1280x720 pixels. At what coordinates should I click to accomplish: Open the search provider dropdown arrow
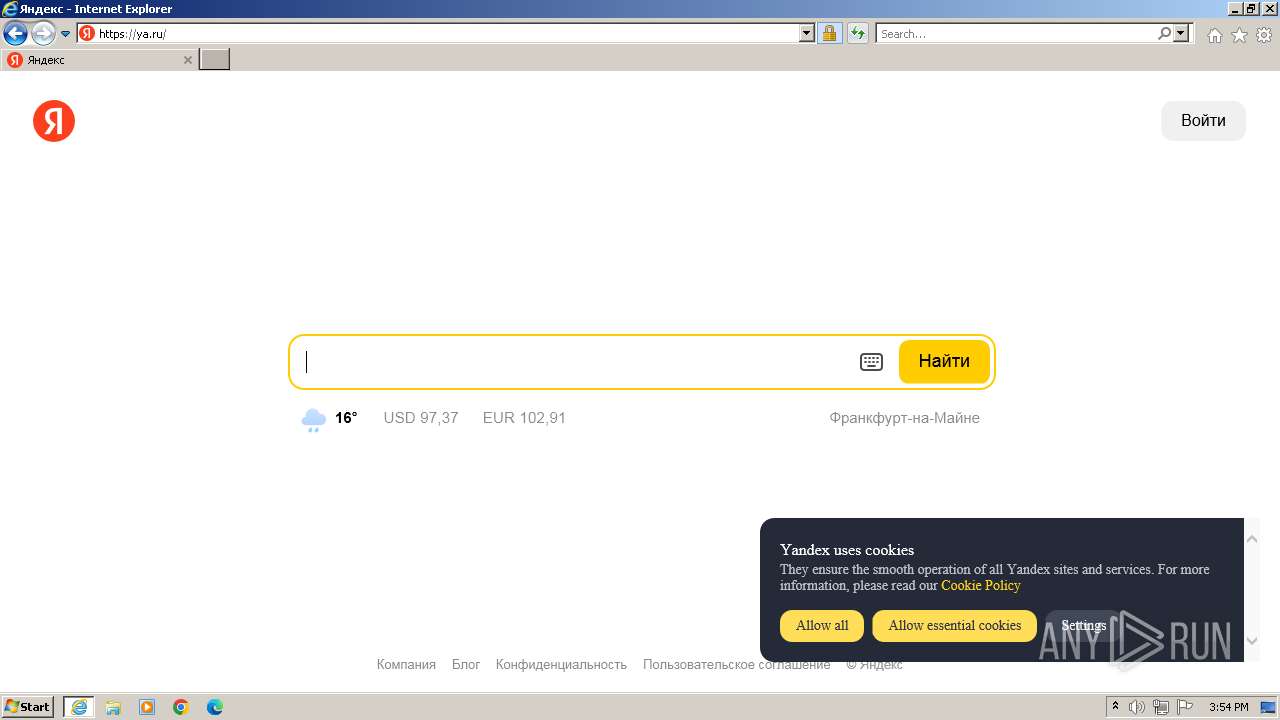click(1182, 34)
